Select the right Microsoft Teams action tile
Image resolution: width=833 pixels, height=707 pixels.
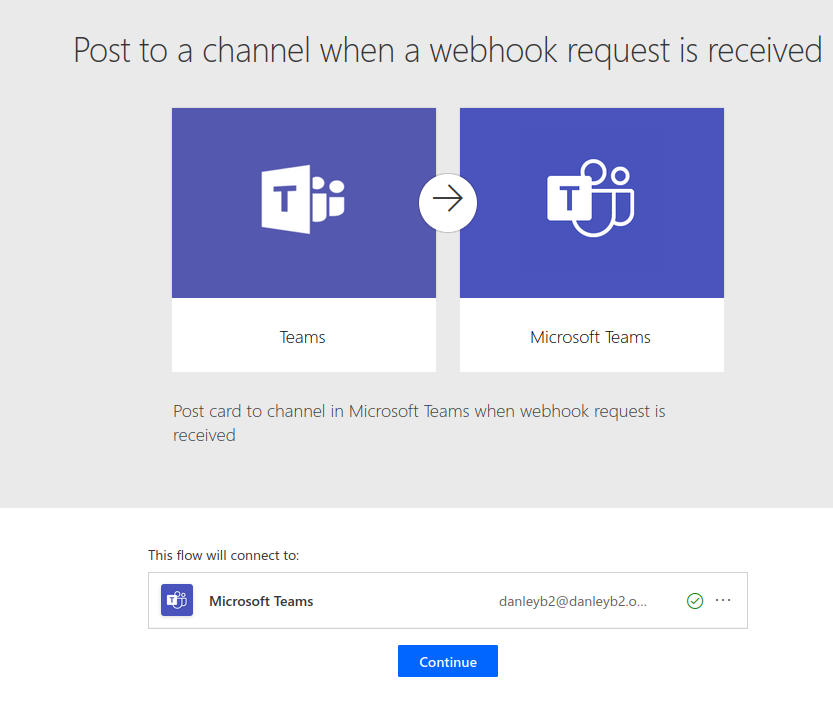[591, 240]
